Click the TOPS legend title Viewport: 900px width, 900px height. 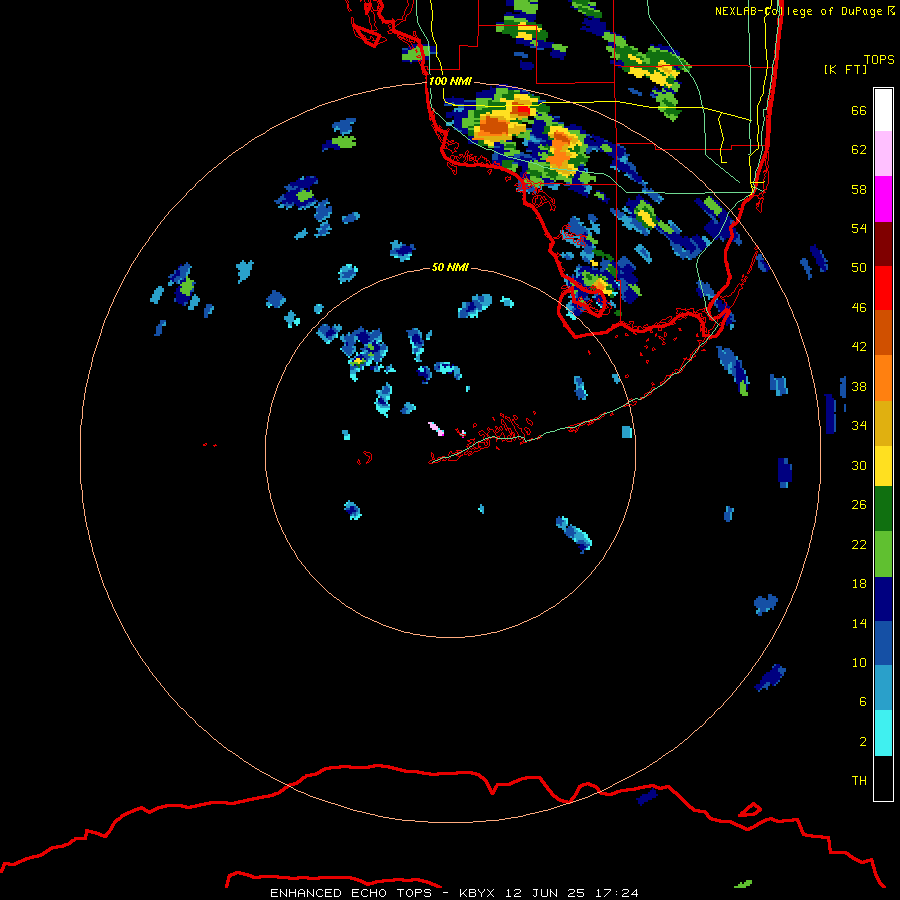[x=879, y=59]
